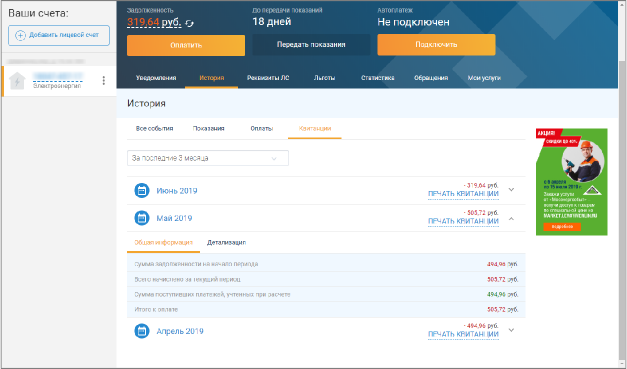This screenshot has height=369, width=627.
Task: Open the Мои услуги tab
Action: 484,78
